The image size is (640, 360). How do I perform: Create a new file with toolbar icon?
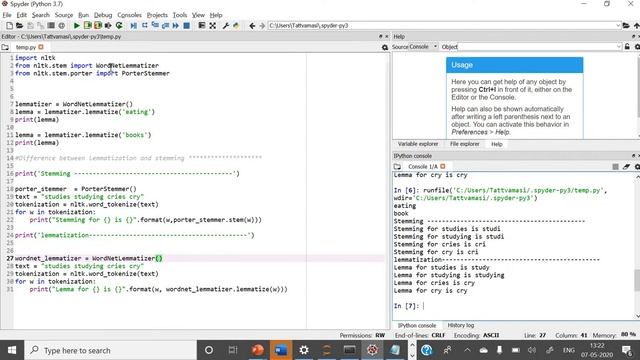coord(9,26)
